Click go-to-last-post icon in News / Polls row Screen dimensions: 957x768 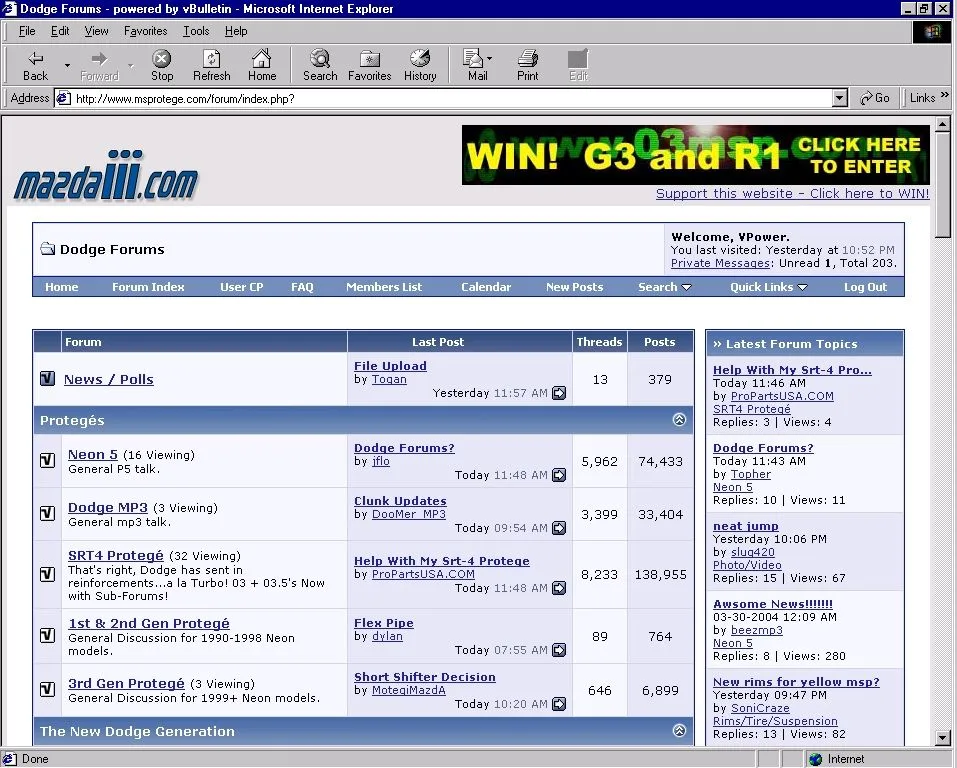click(x=559, y=393)
